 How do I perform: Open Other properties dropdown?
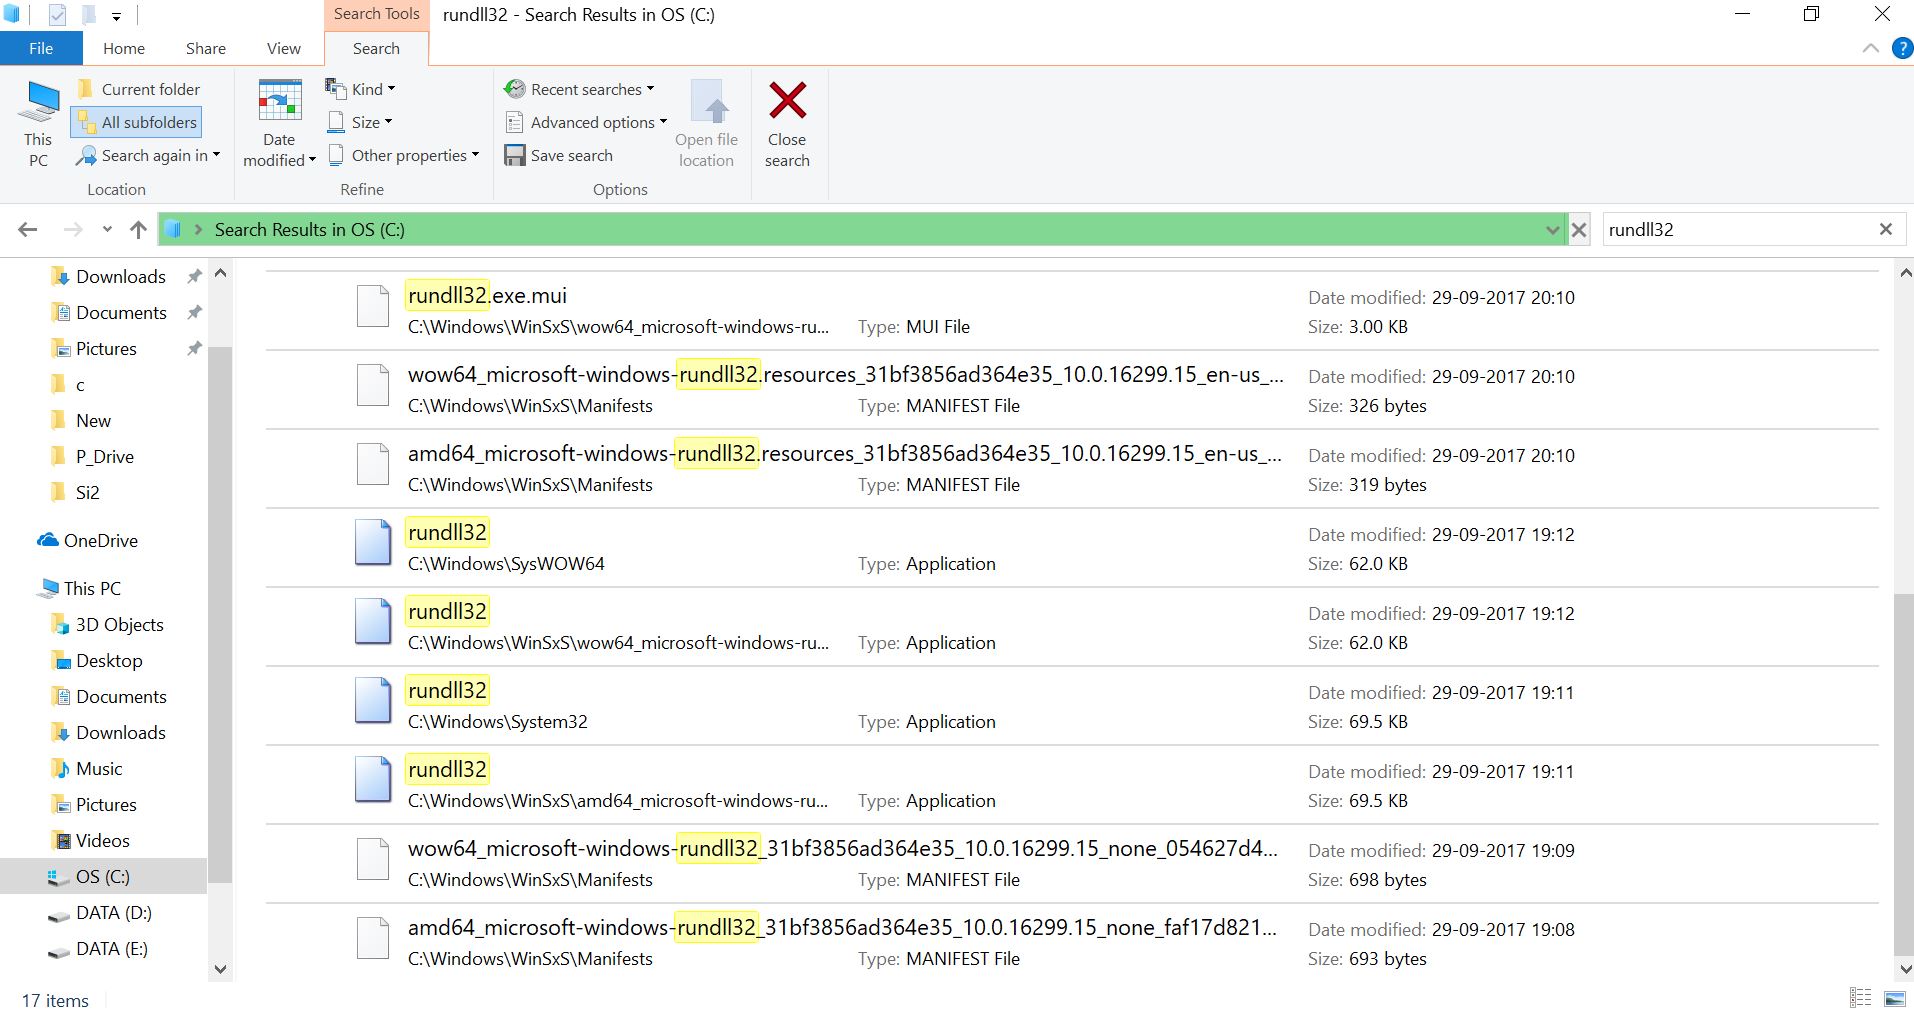point(403,155)
